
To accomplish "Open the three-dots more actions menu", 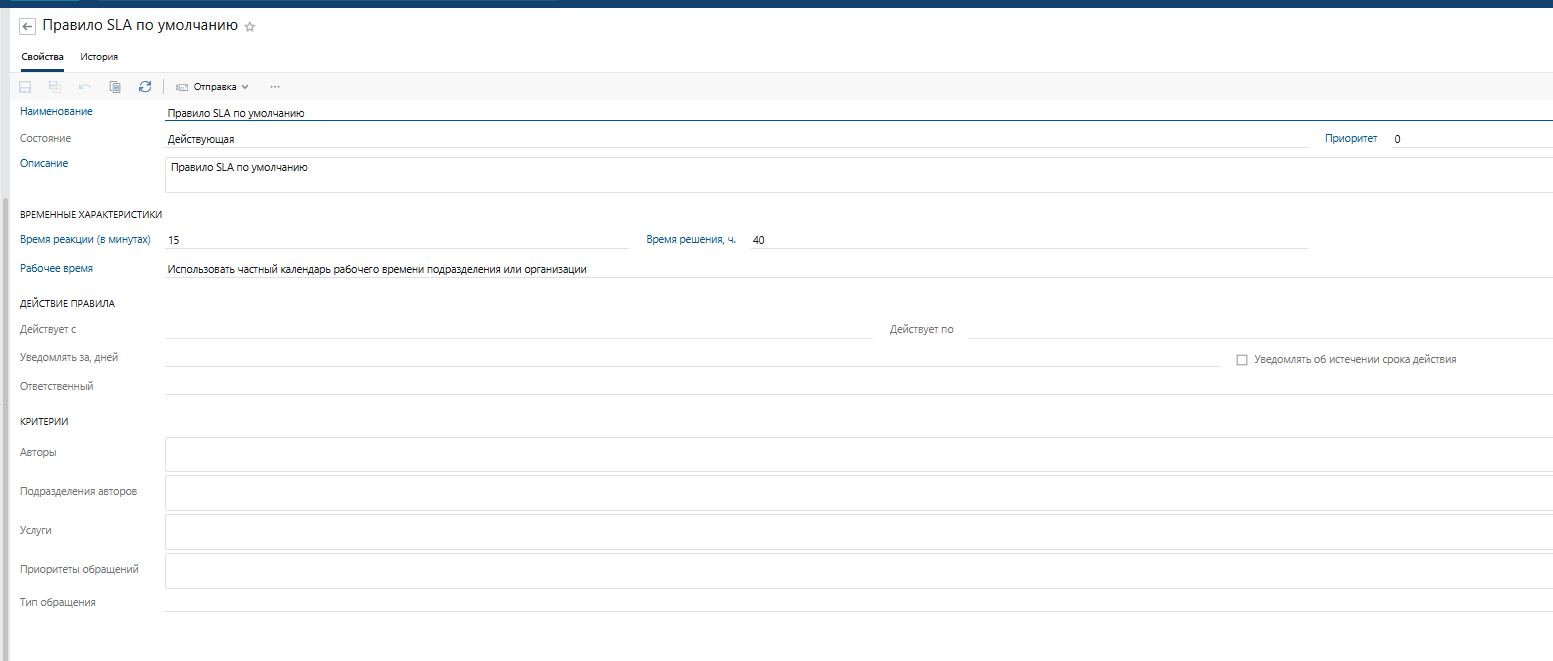I will coord(275,87).
